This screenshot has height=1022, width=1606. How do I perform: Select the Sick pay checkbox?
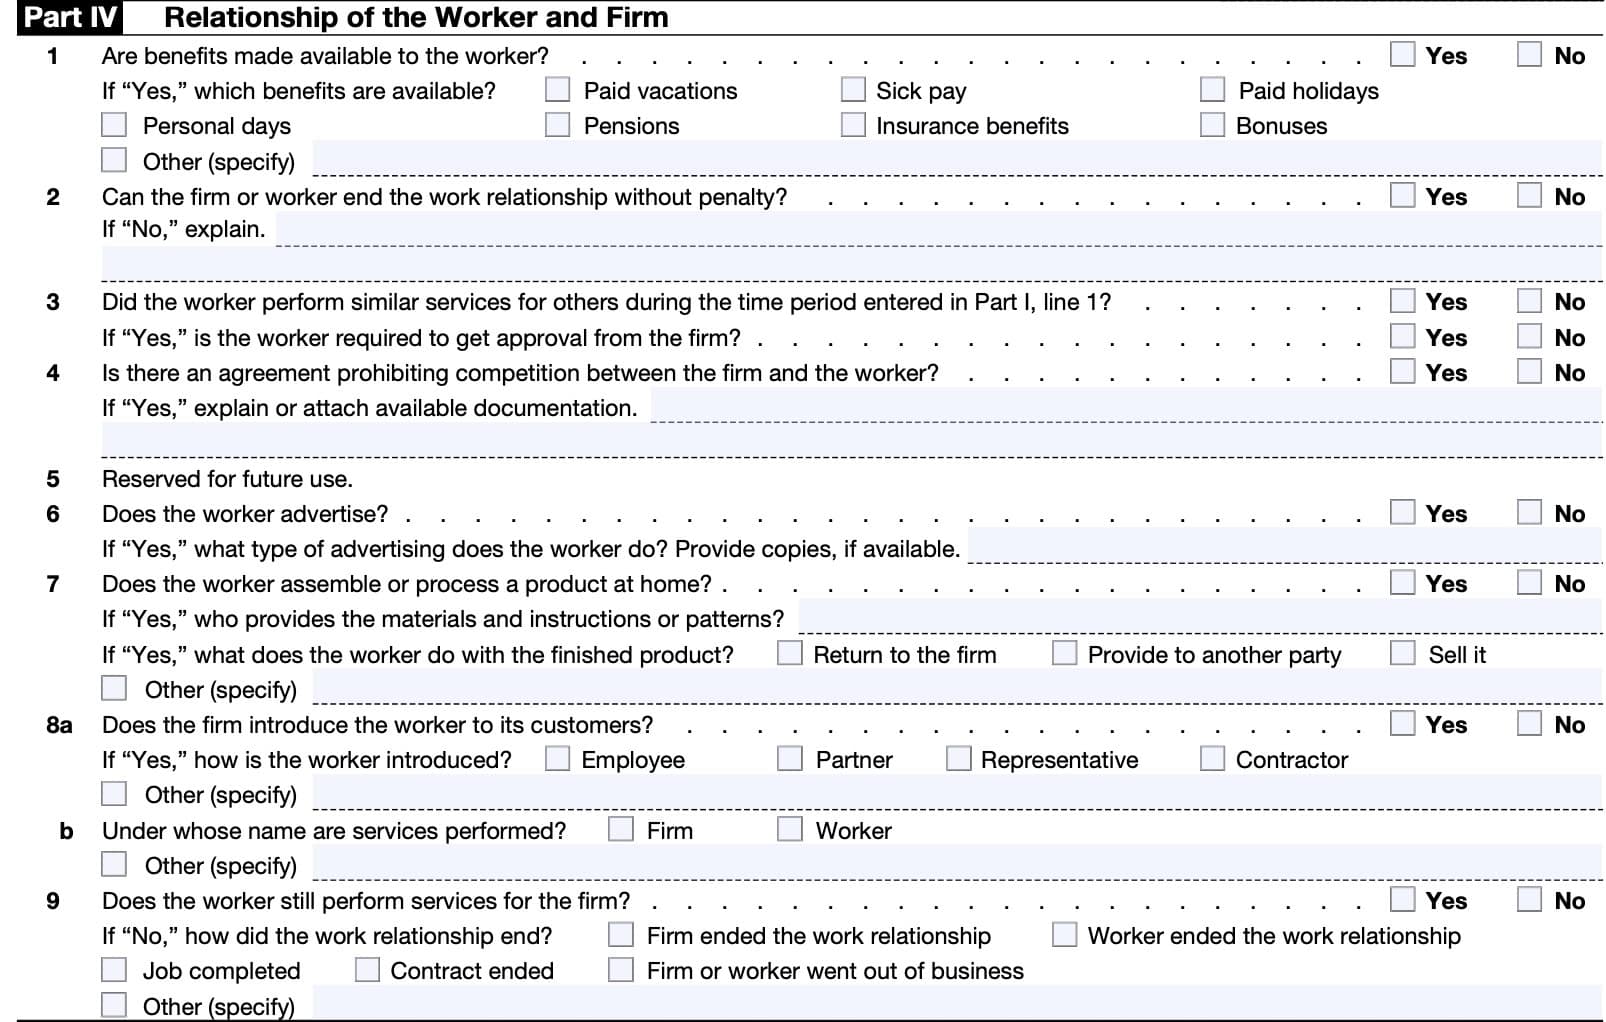[x=852, y=90]
